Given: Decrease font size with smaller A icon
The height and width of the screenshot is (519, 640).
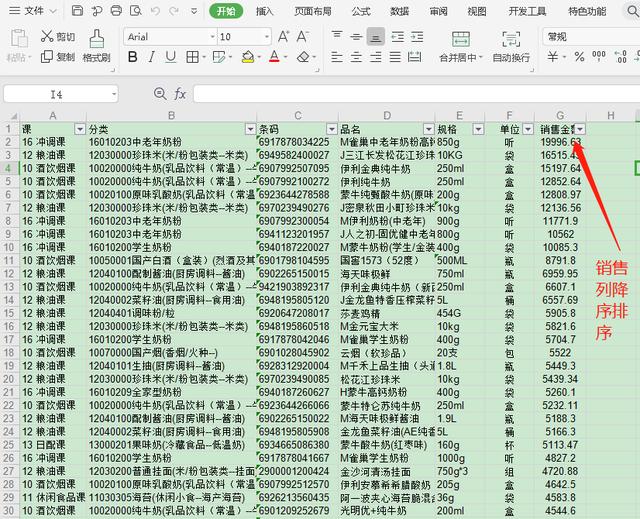Looking at the screenshot, I should 302,37.
